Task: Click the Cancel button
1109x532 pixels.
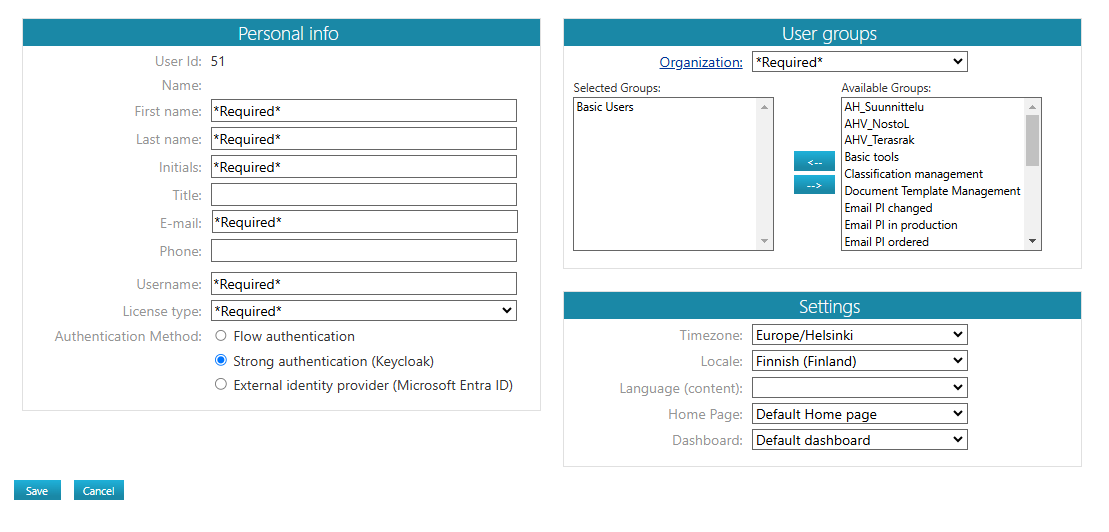Action: click(x=98, y=491)
